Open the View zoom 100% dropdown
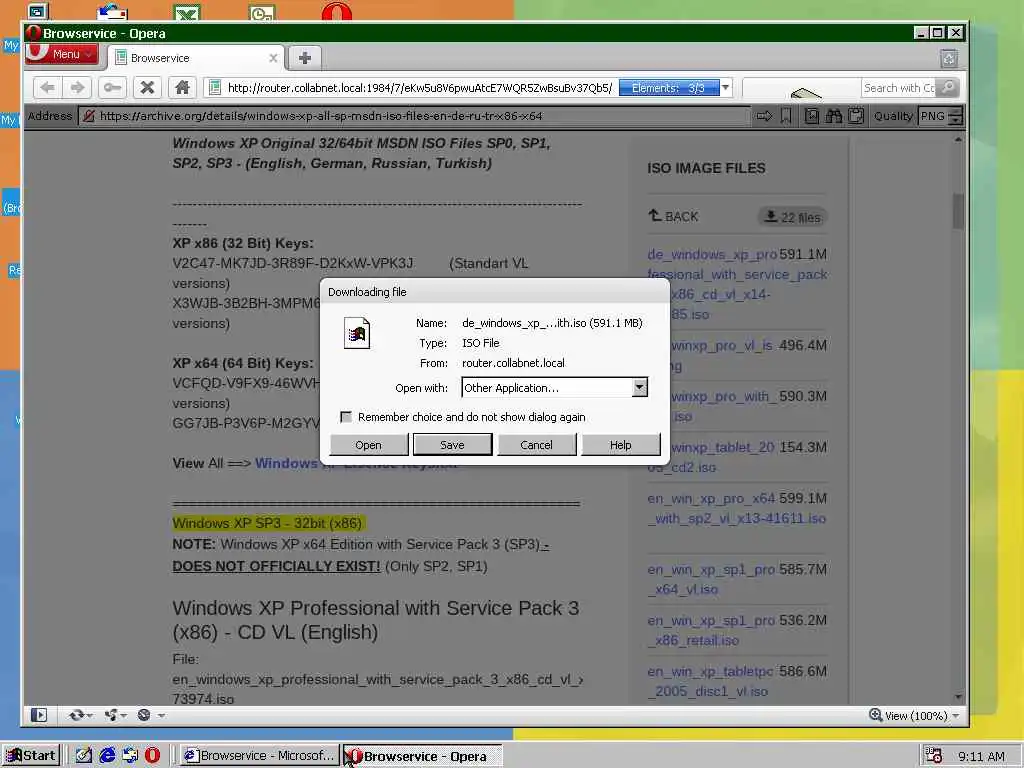The height and width of the screenshot is (768, 1024). click(x=915, y=716)
